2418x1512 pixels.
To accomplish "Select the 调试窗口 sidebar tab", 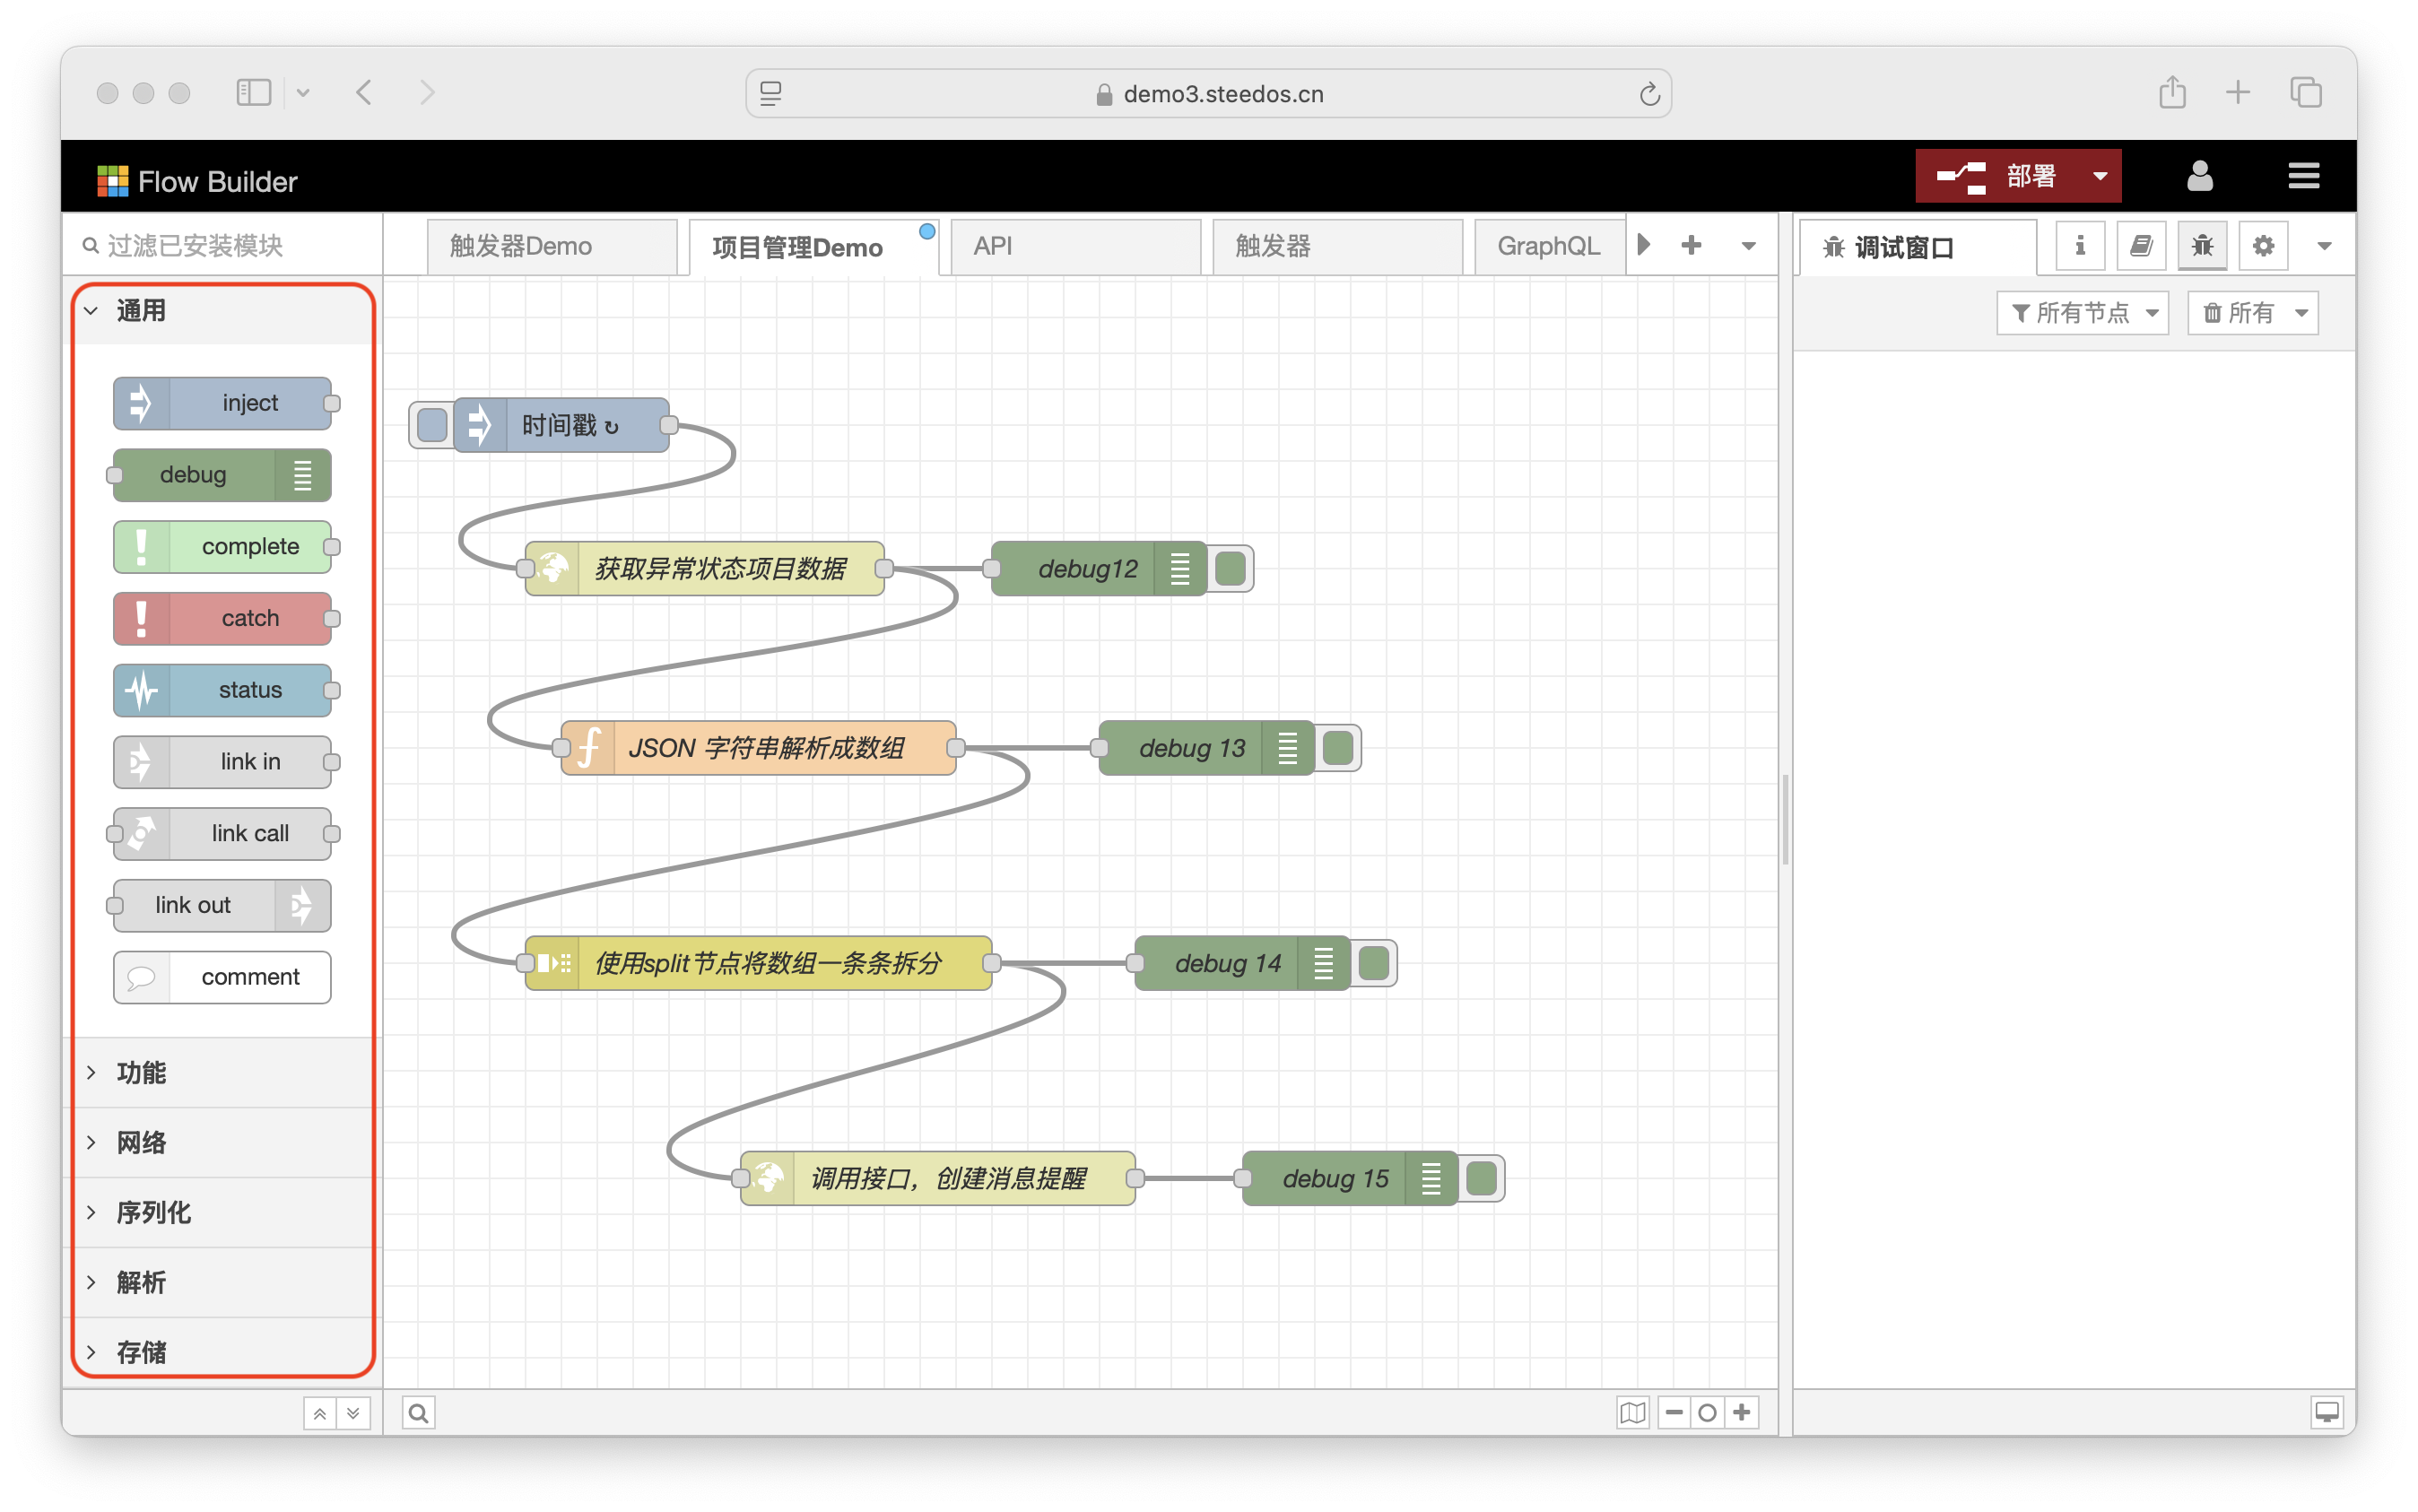I will pos(1918,247).
